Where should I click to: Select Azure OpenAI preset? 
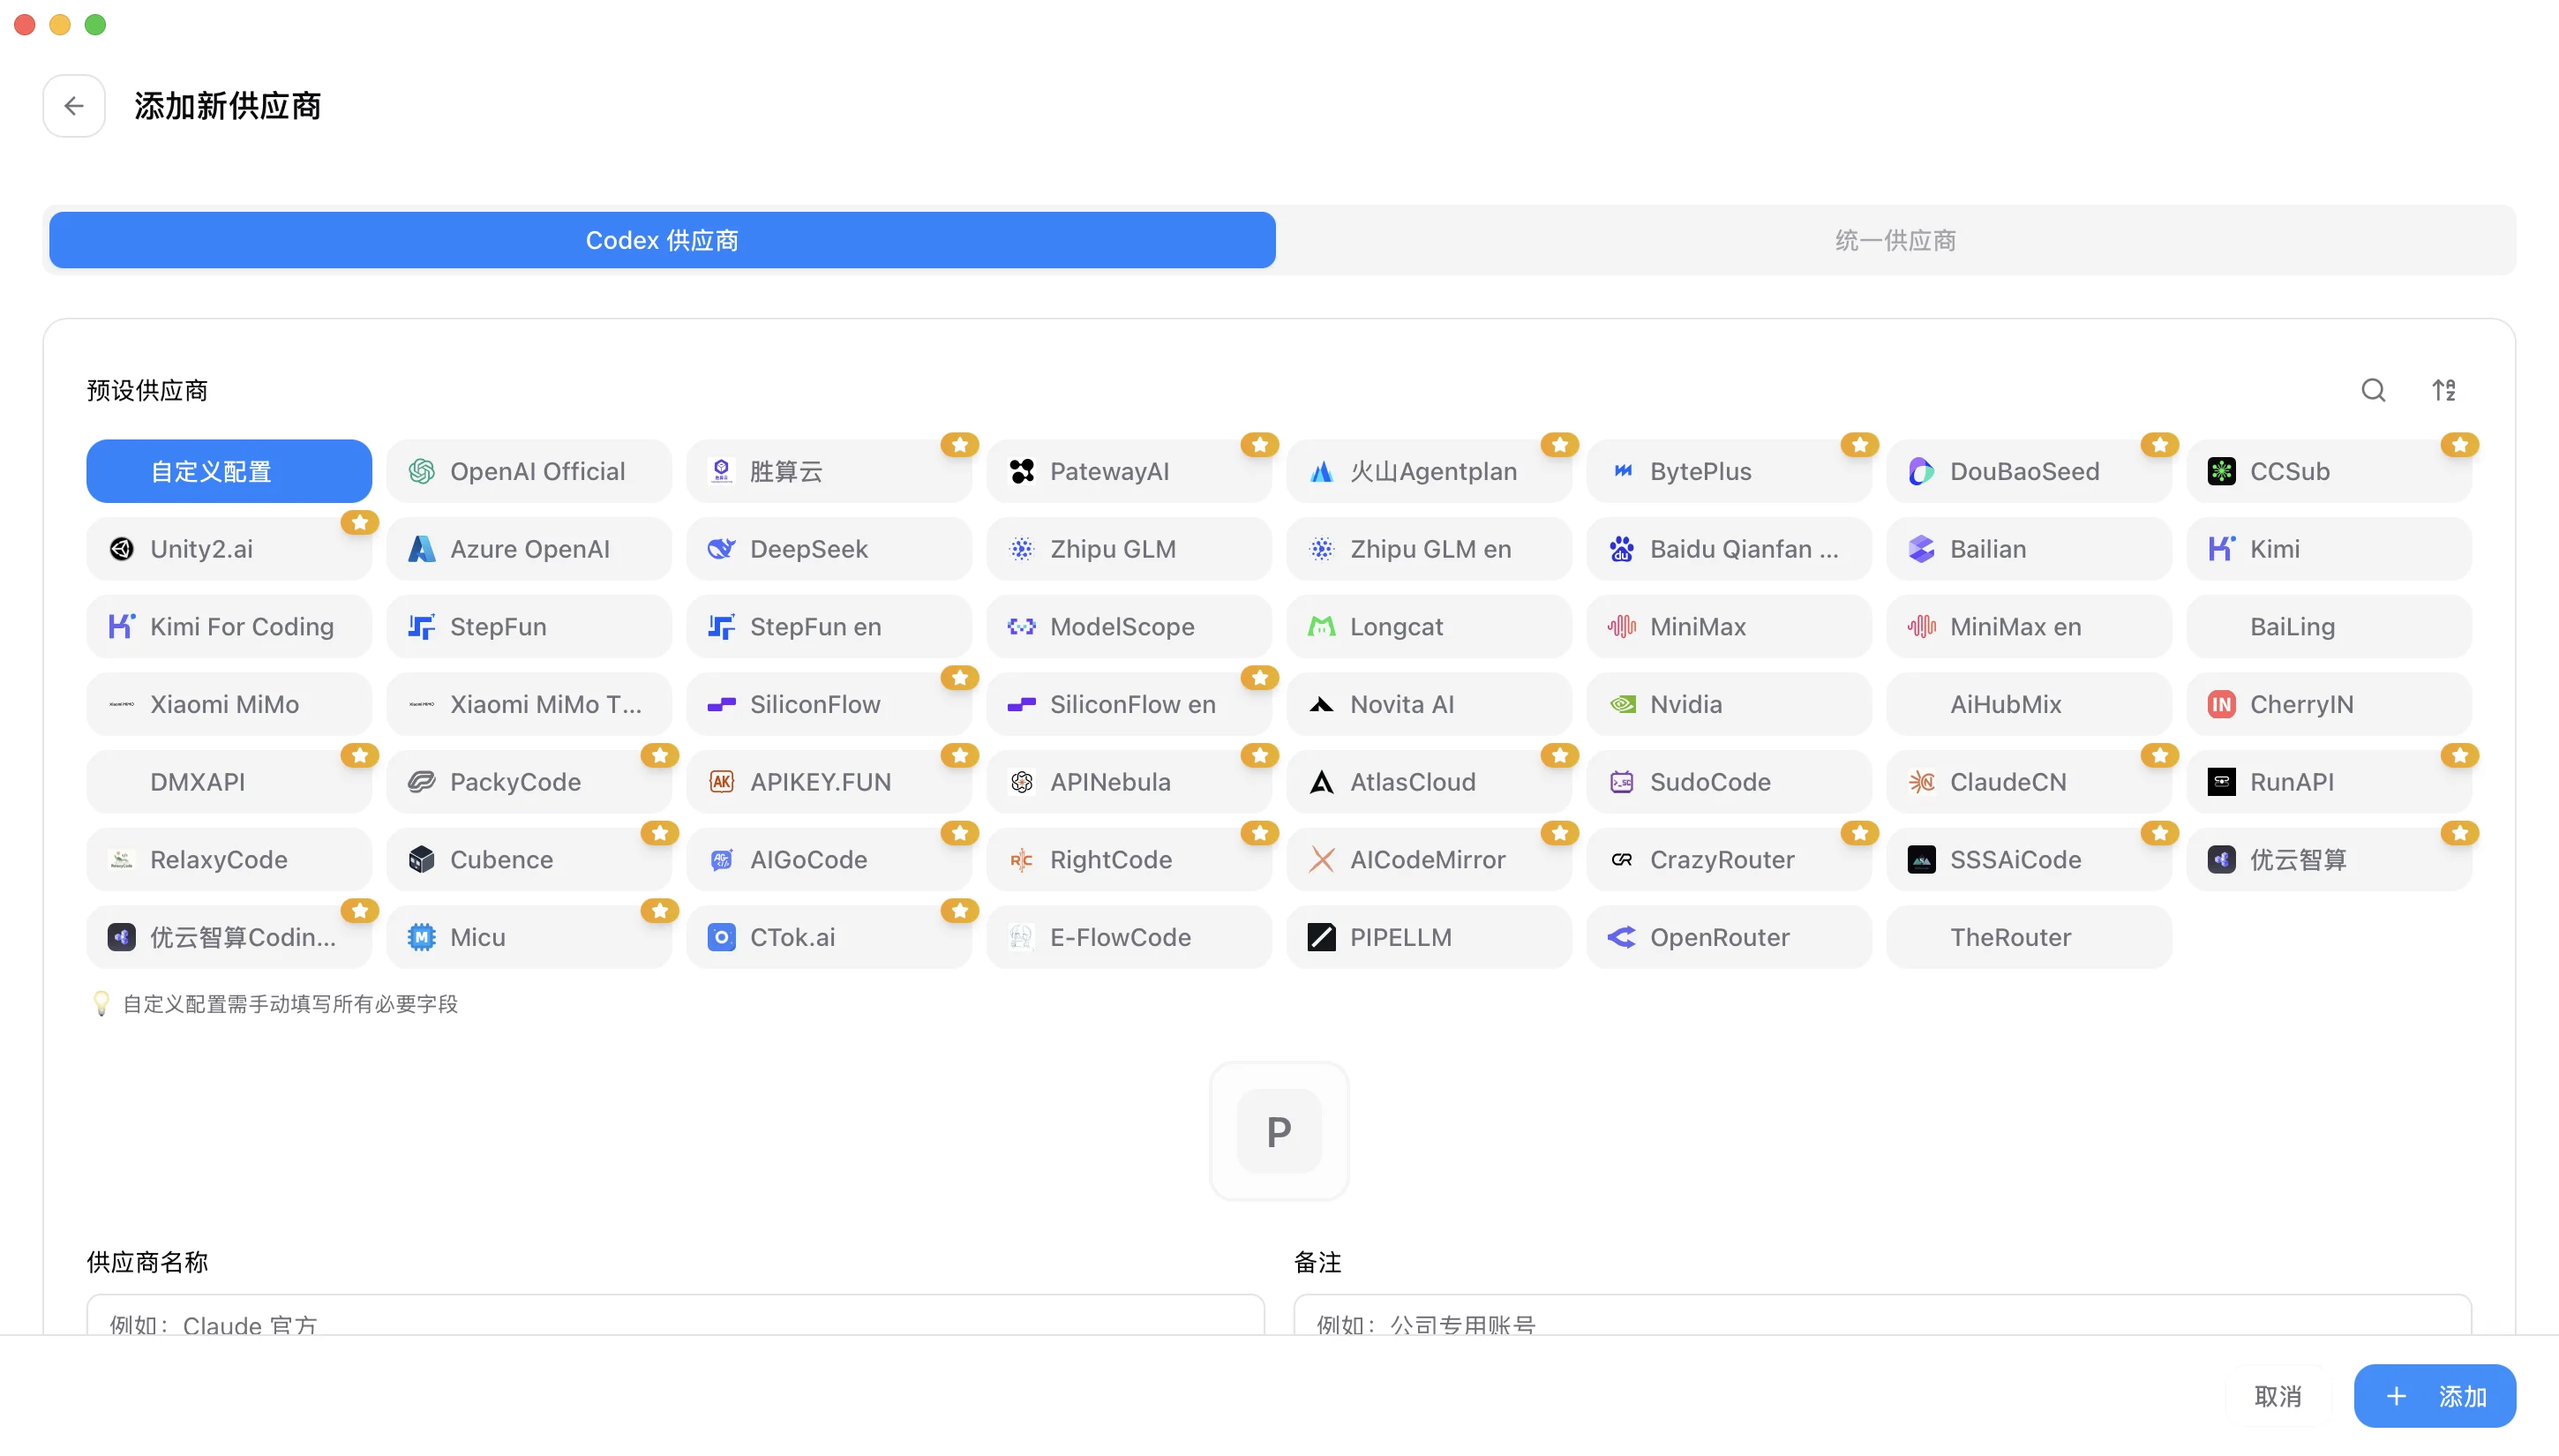pyautogui.click(x=529, y=549)
